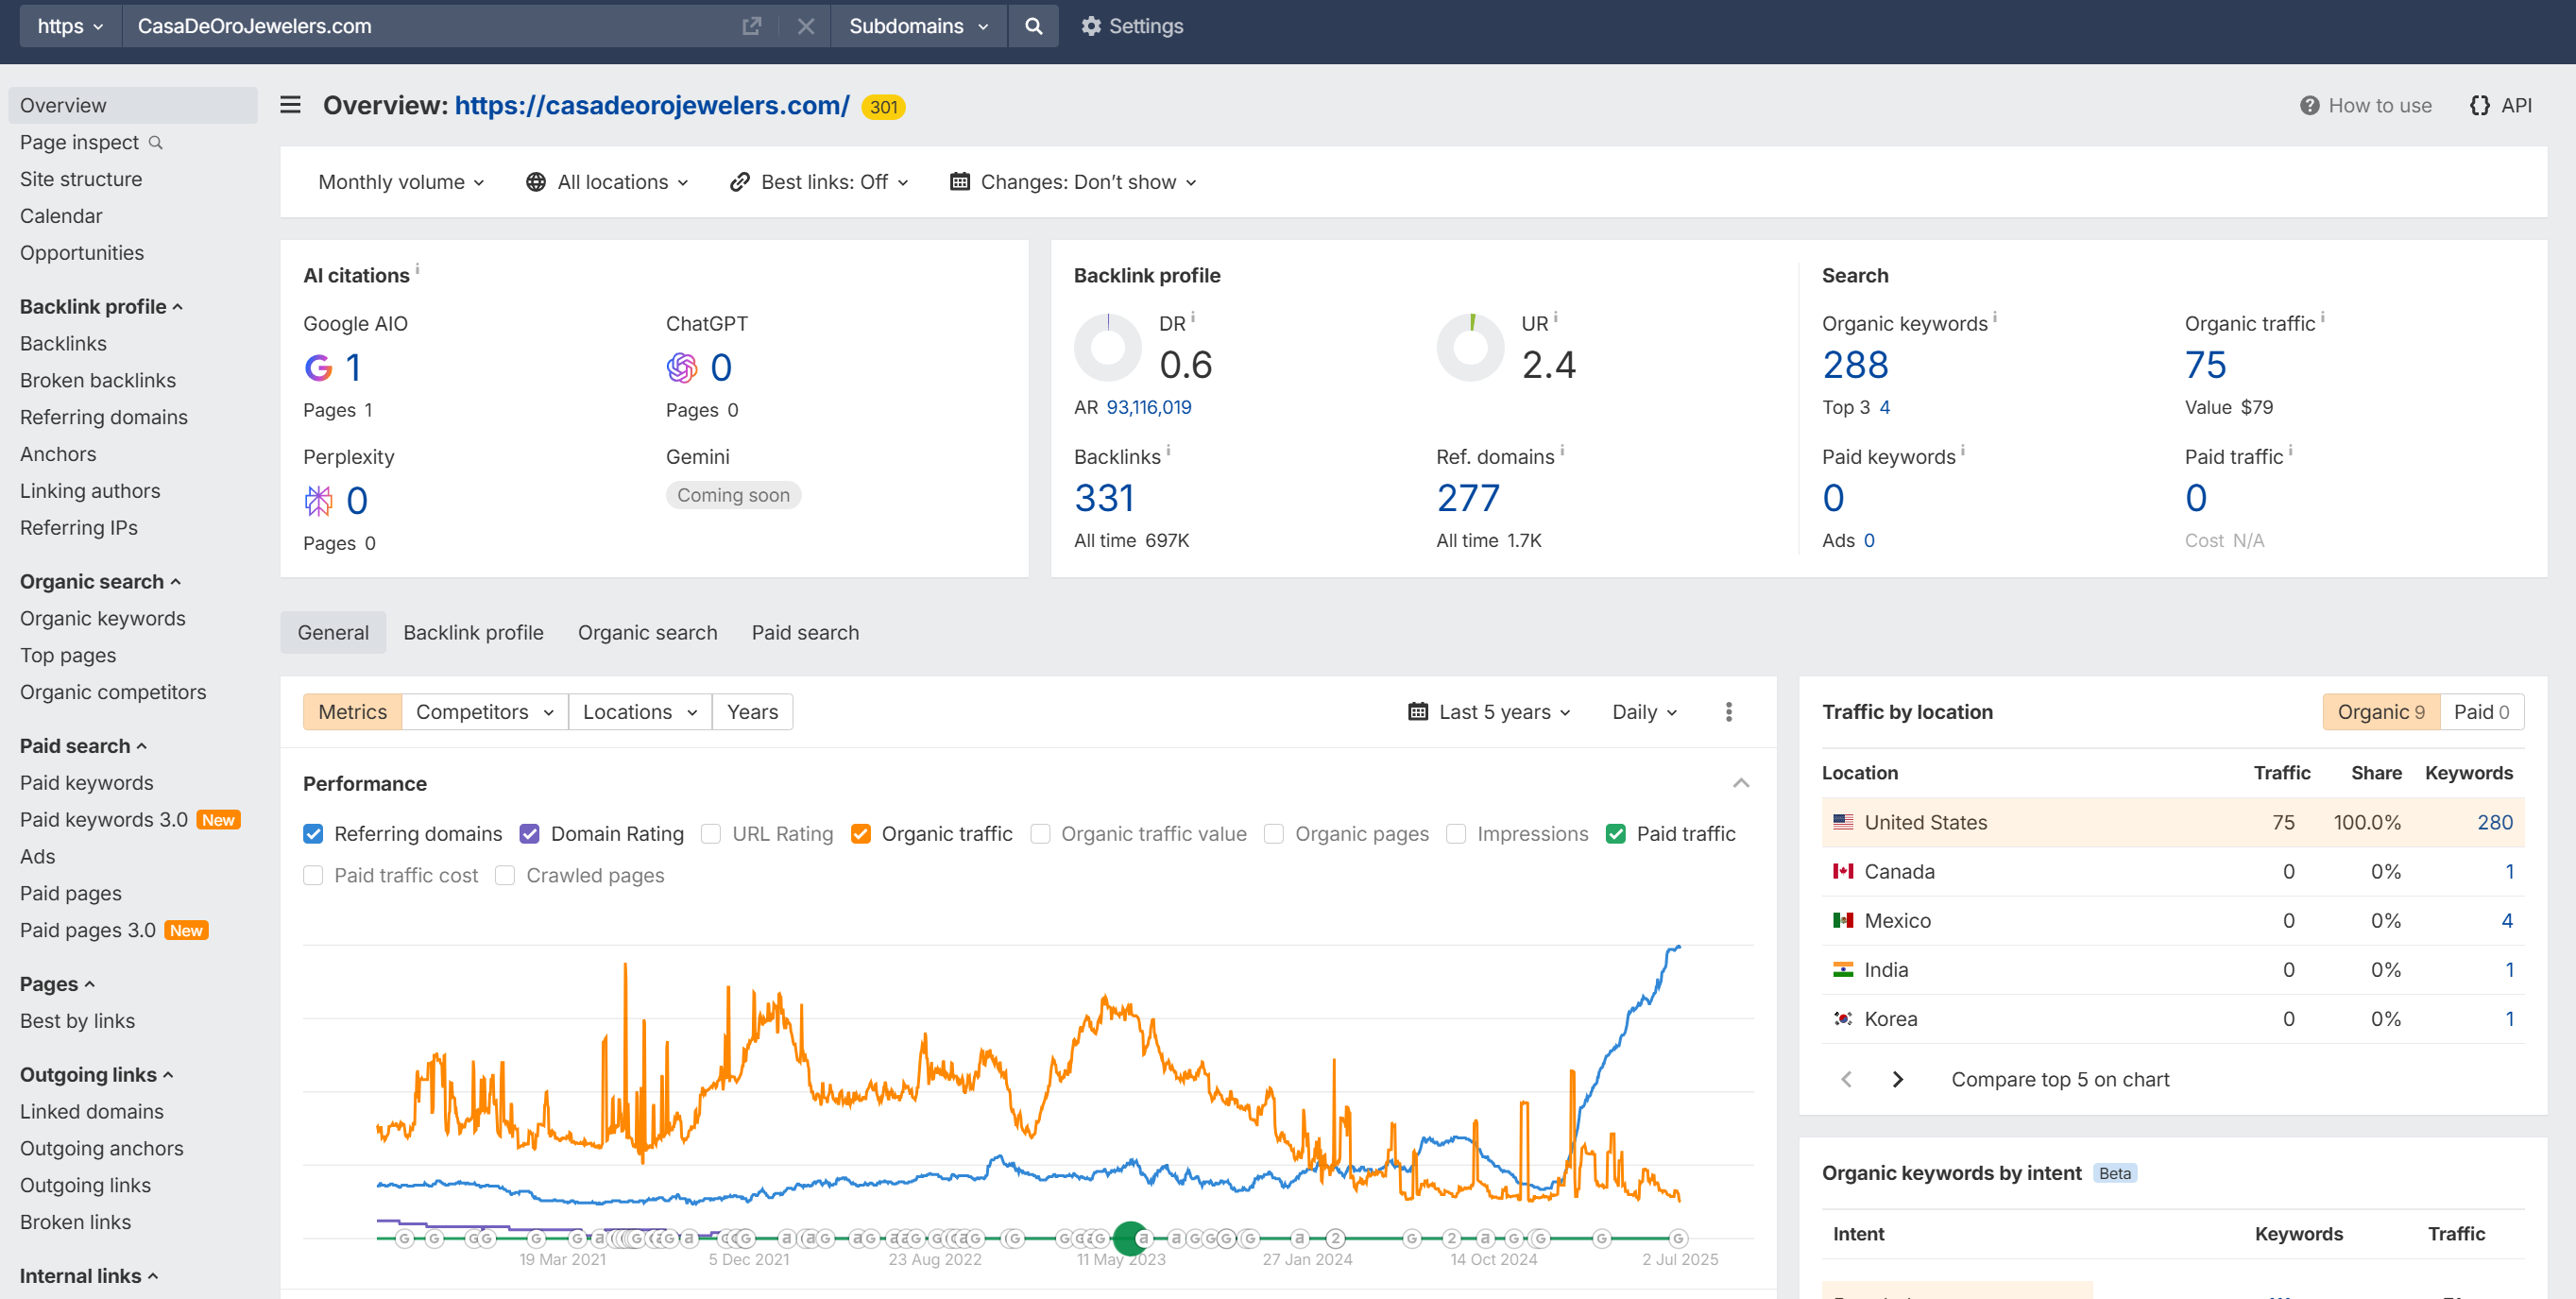This screenshot has height=1299, width=2576.
Task: Switch to the Organic search tab
Action: pyautogui.click(x=647, y=633)
